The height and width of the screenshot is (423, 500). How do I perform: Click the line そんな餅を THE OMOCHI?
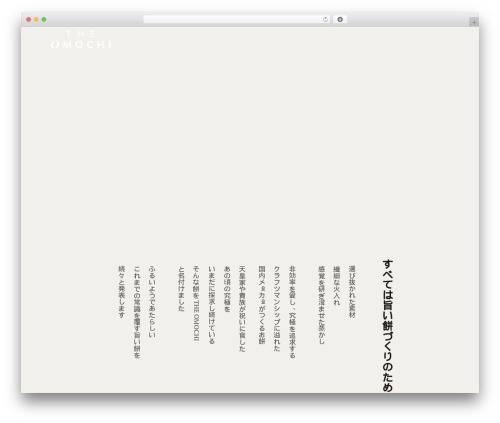(x=196, y=303)
